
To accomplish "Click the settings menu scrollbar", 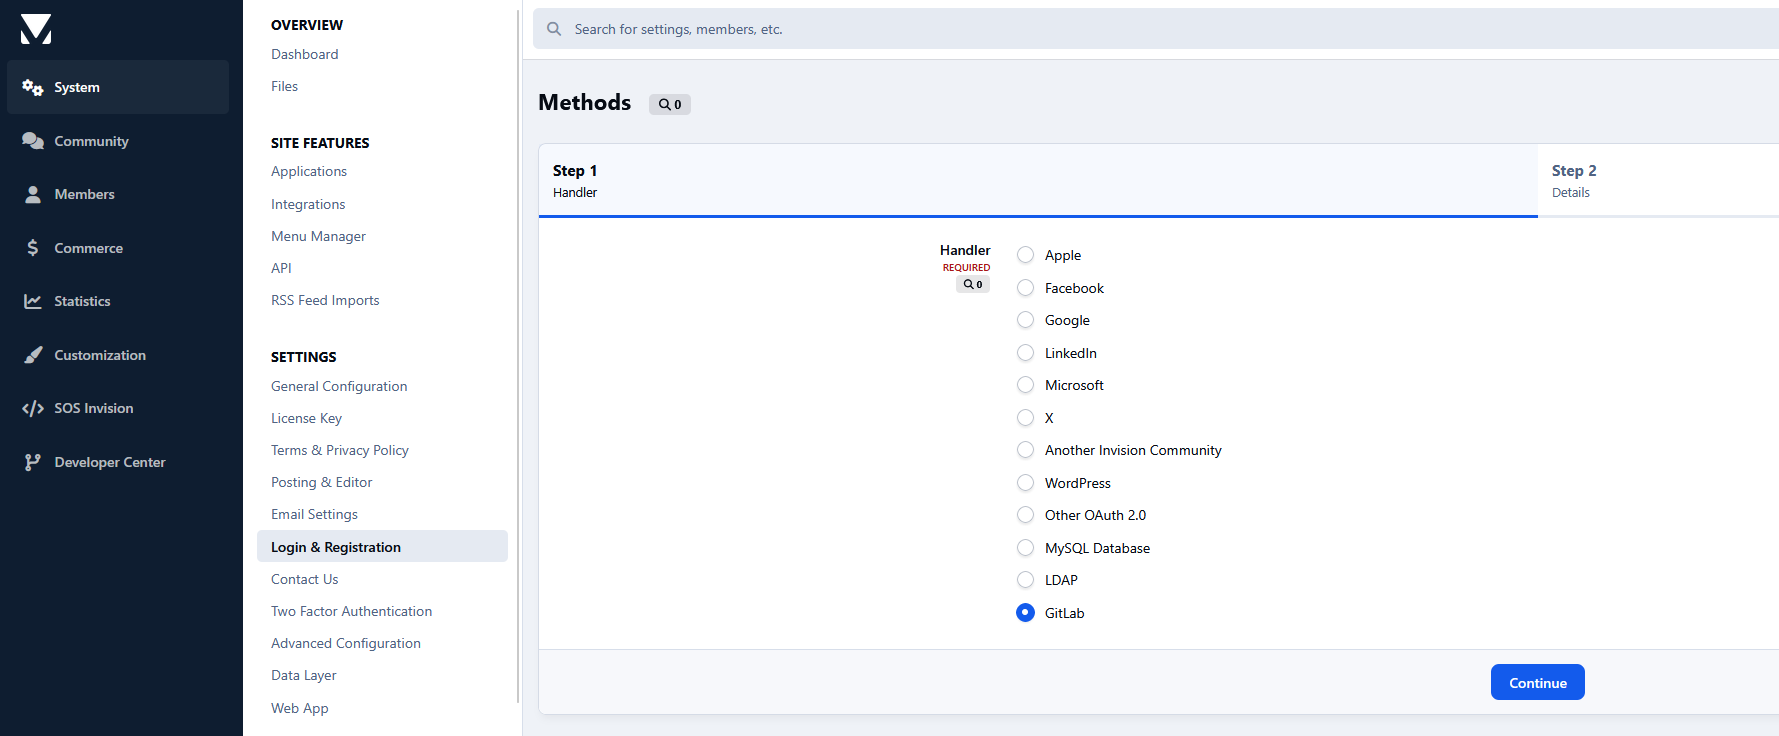I will pos(518,356).
